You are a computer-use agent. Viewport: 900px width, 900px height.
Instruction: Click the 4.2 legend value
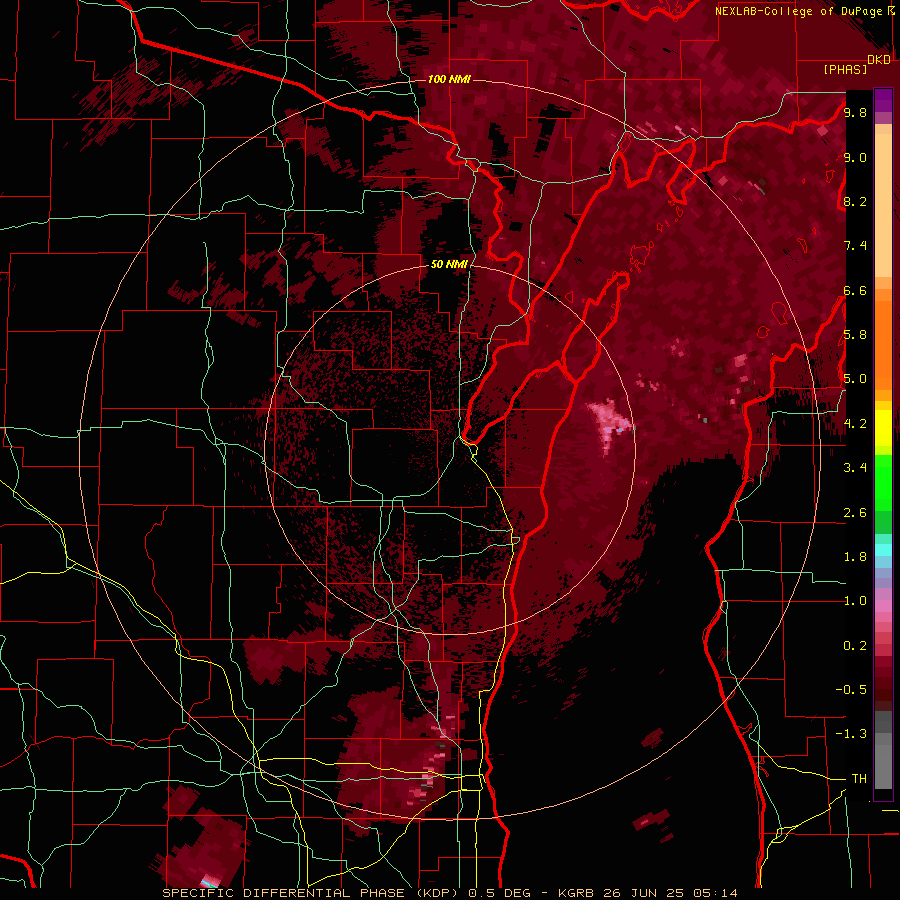[855, 424]
